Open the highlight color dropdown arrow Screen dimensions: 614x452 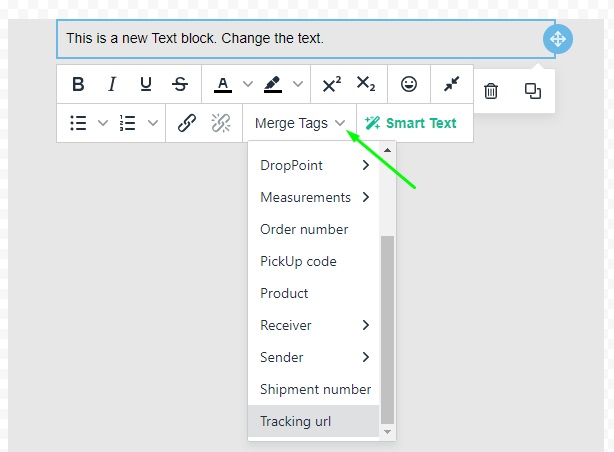(297, 85)
